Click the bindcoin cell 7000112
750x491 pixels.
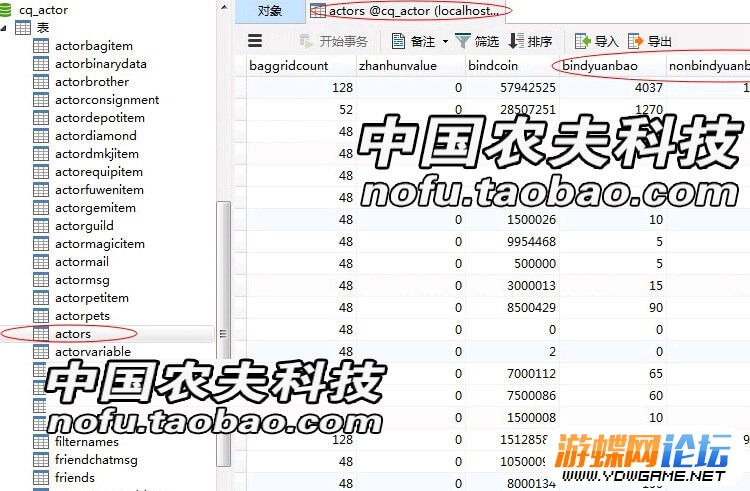click(512, 373)
